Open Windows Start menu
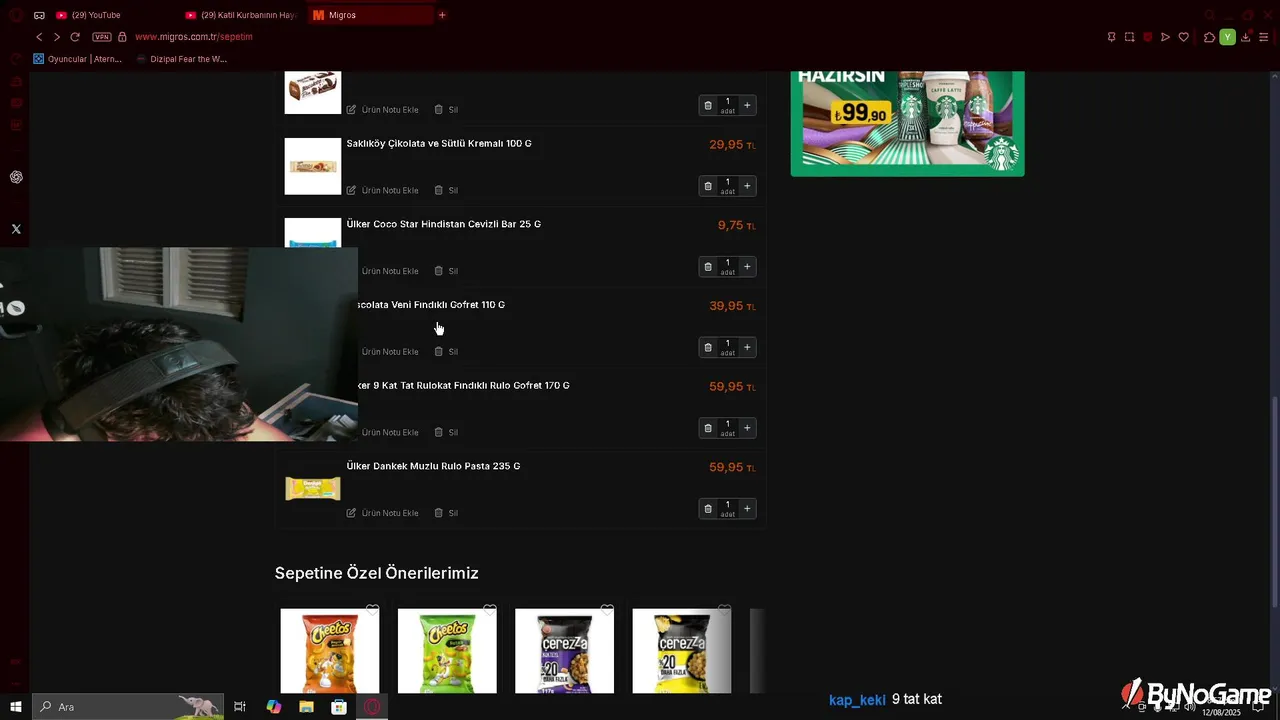The width and height of the screenshot is (1280, 720). pos(15,707)
